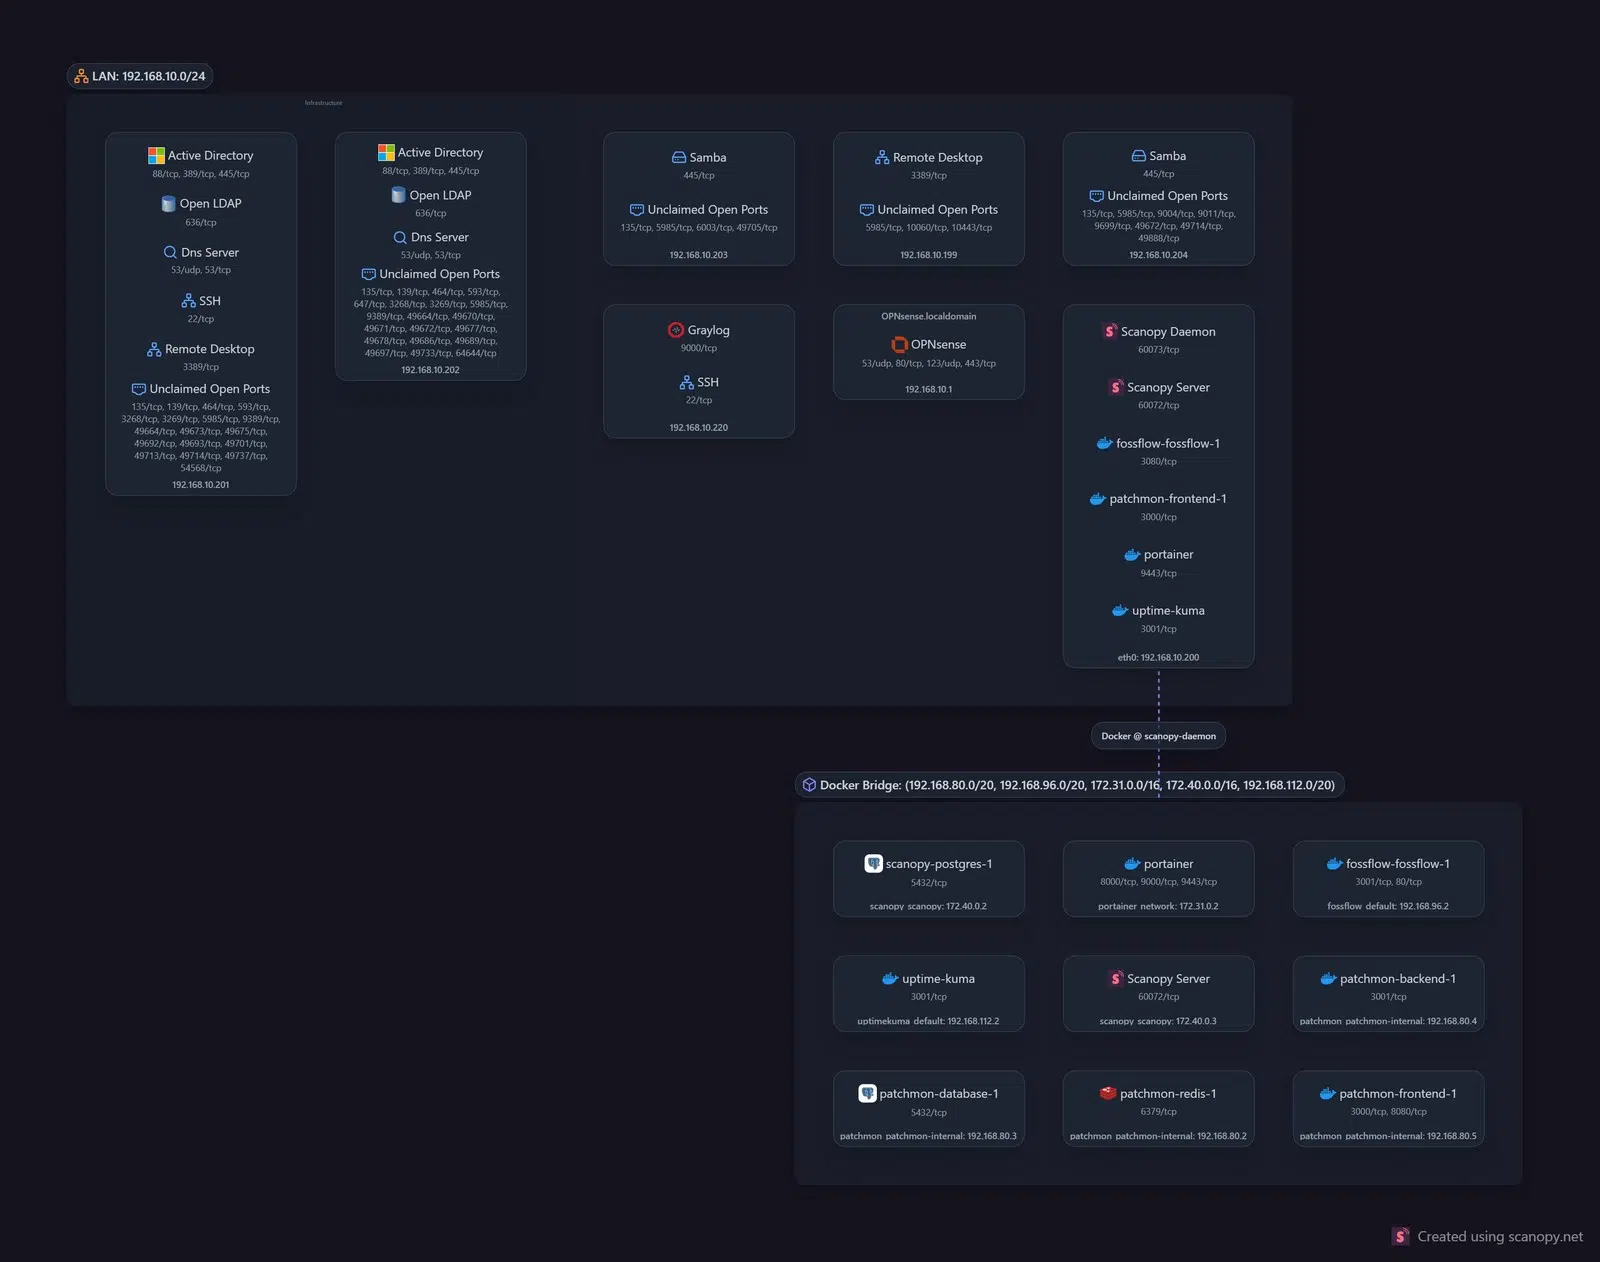This screenshot has width=1600, height=1262.
Task: Click the Unclaimed Open Ports icon on host 192.168.10.201
Action: point(138,389)
